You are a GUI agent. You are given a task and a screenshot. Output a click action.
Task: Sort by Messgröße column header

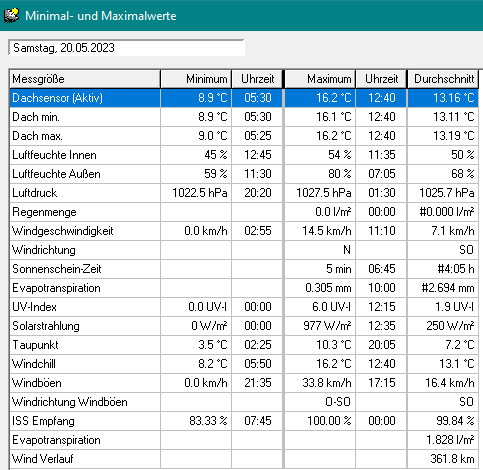85,79
